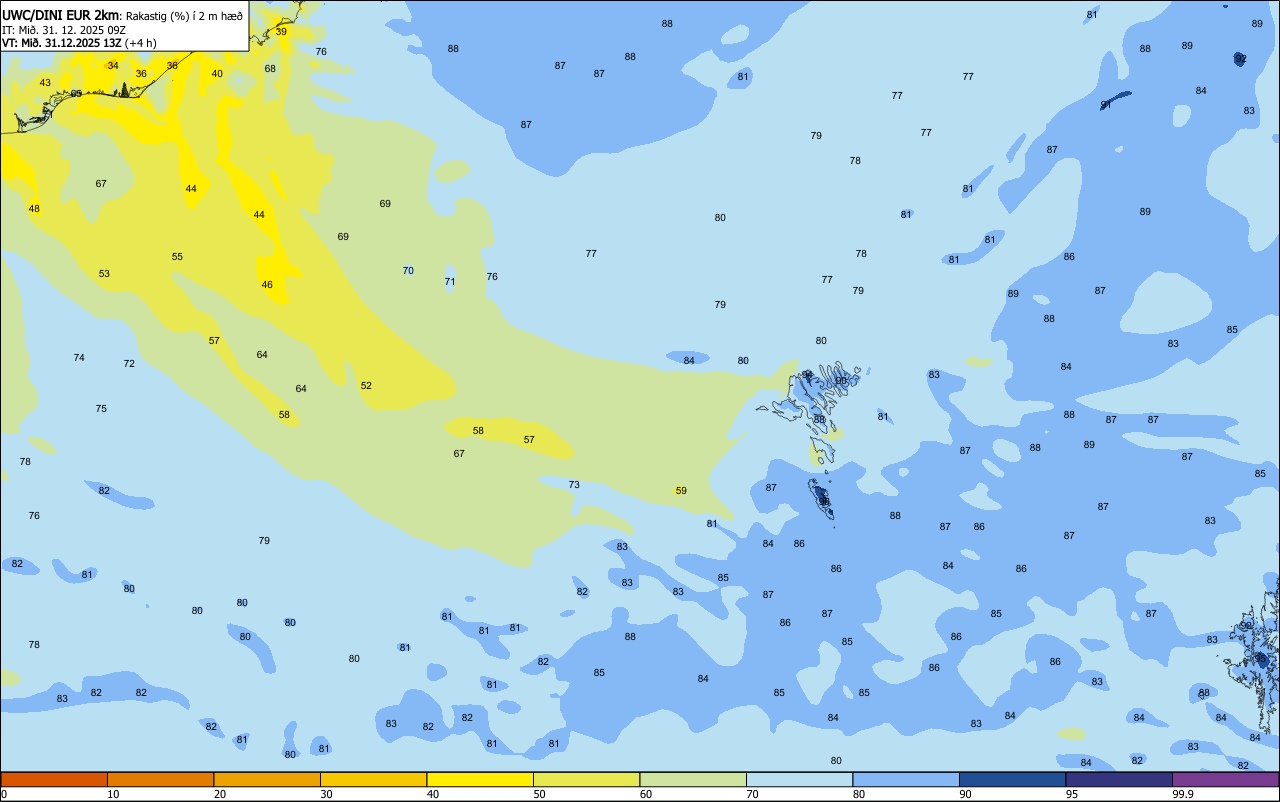Click the orange 10–20 legend swatch
Image resolution: width=1280 pixels, height=802 pixels.
coord(160,779)
